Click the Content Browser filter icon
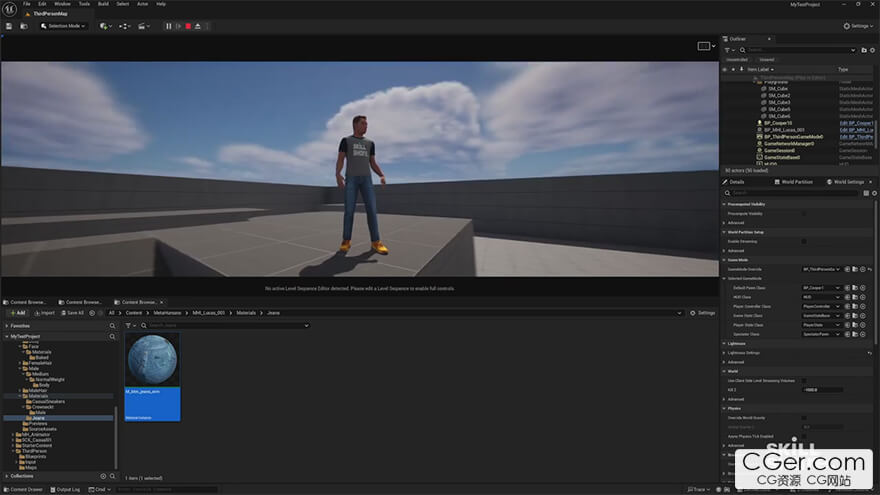Screen dimensions: 880x495 point(130,325)
